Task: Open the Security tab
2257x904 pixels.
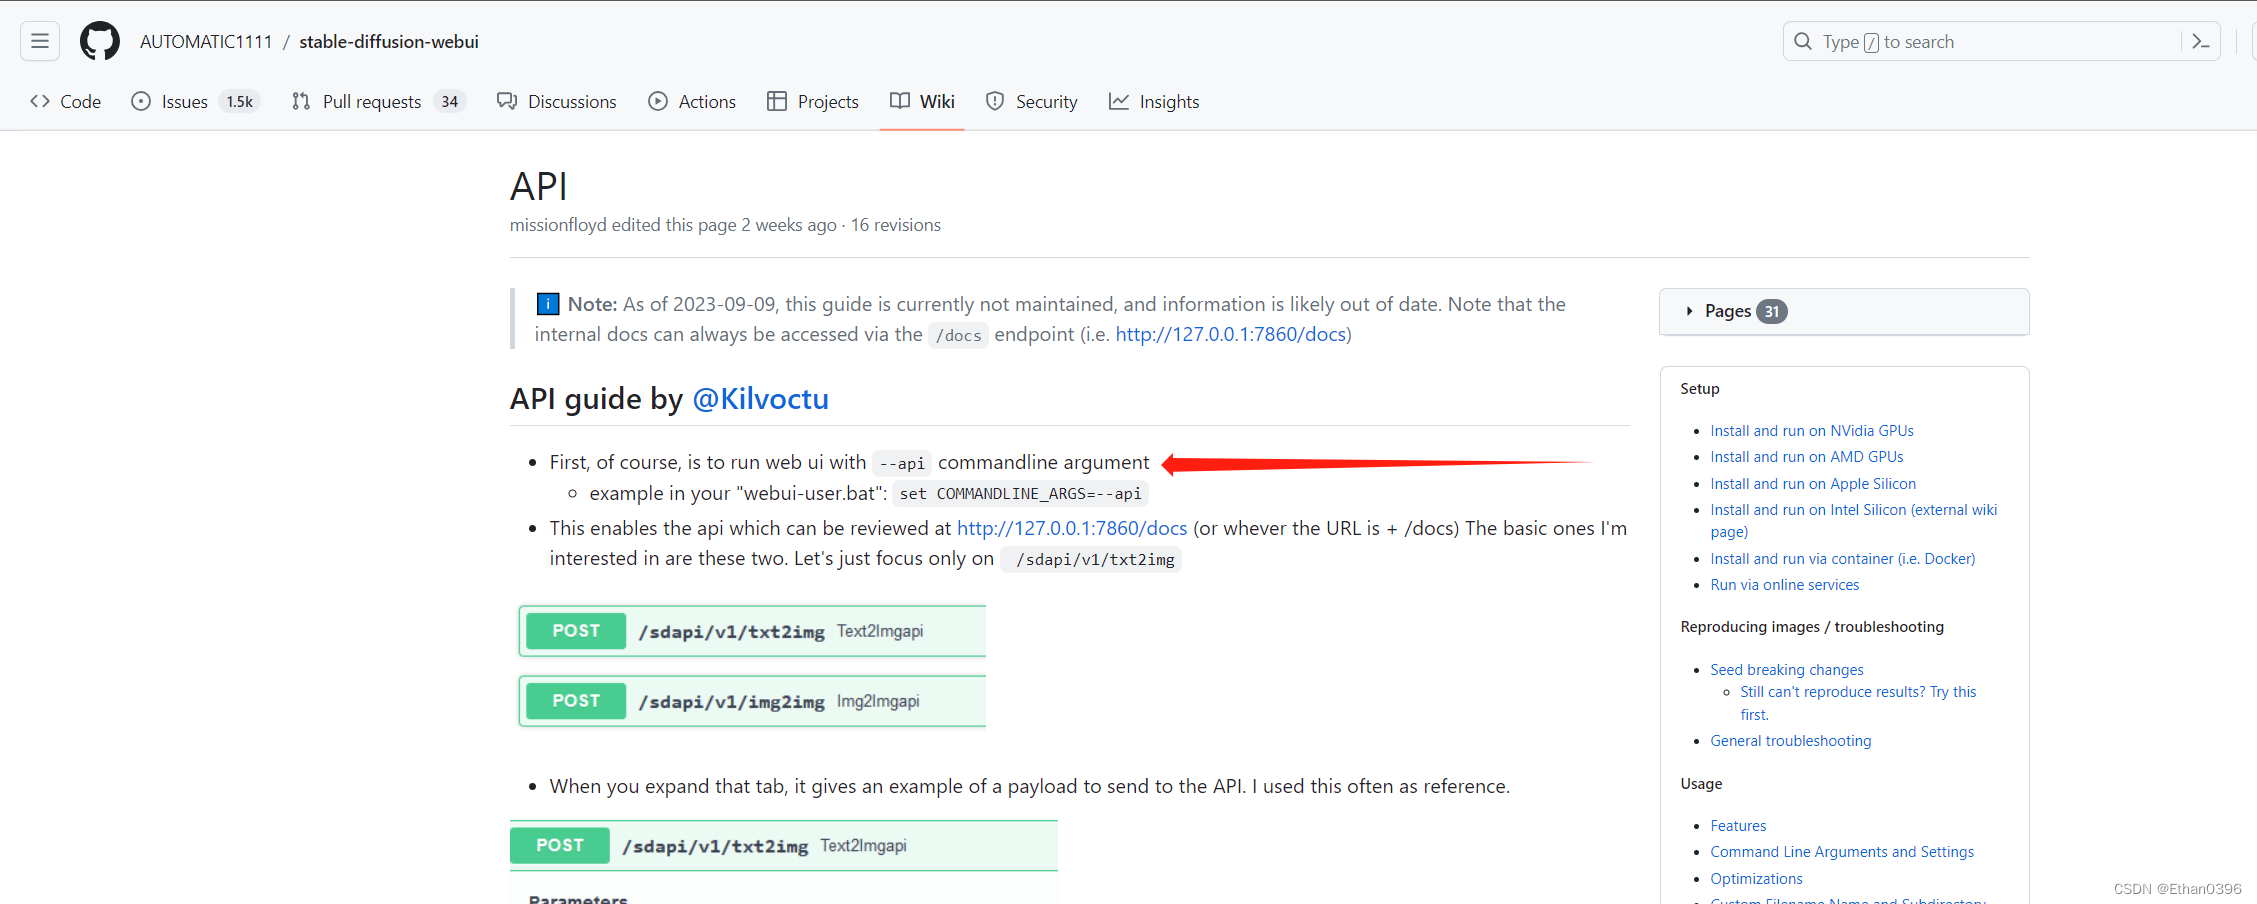Action: [1032, 101]
